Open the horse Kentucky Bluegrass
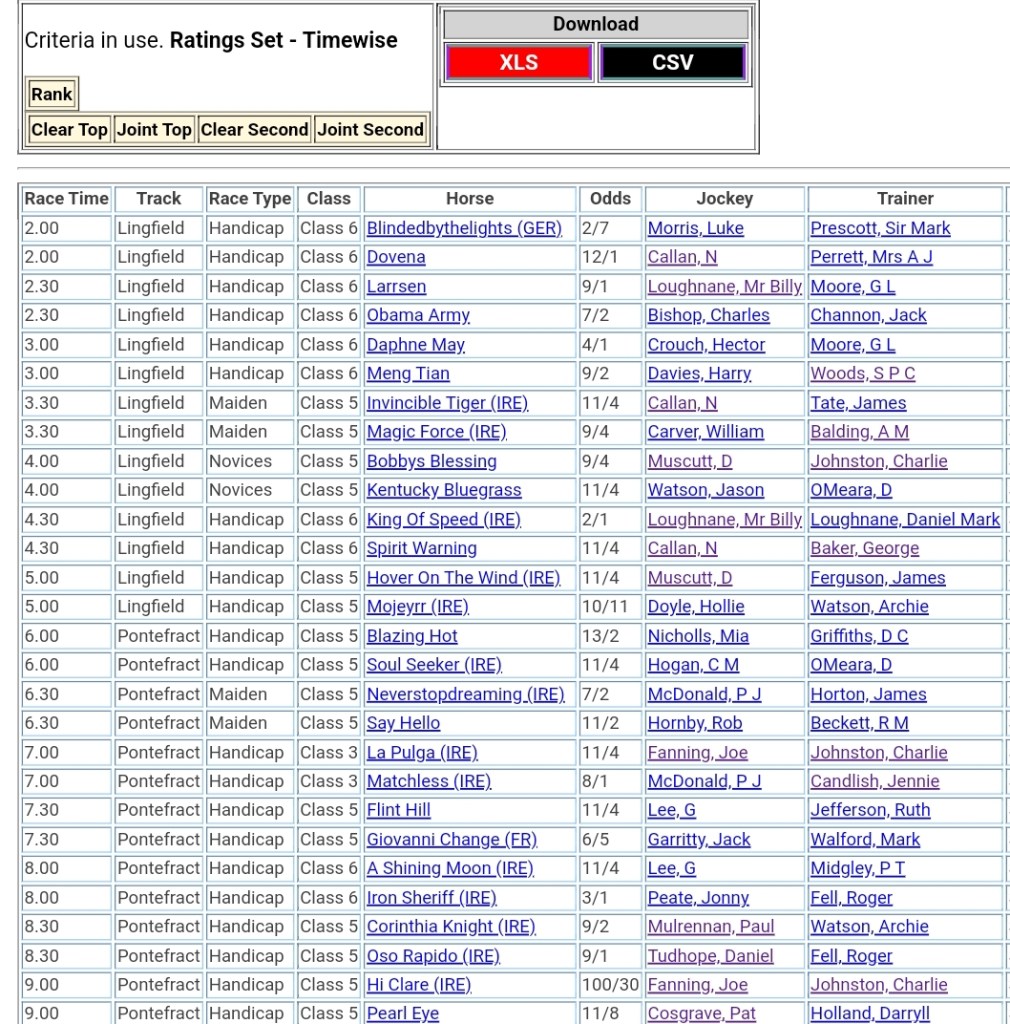Screen dimensions: 1010x1024 [444, 490]
